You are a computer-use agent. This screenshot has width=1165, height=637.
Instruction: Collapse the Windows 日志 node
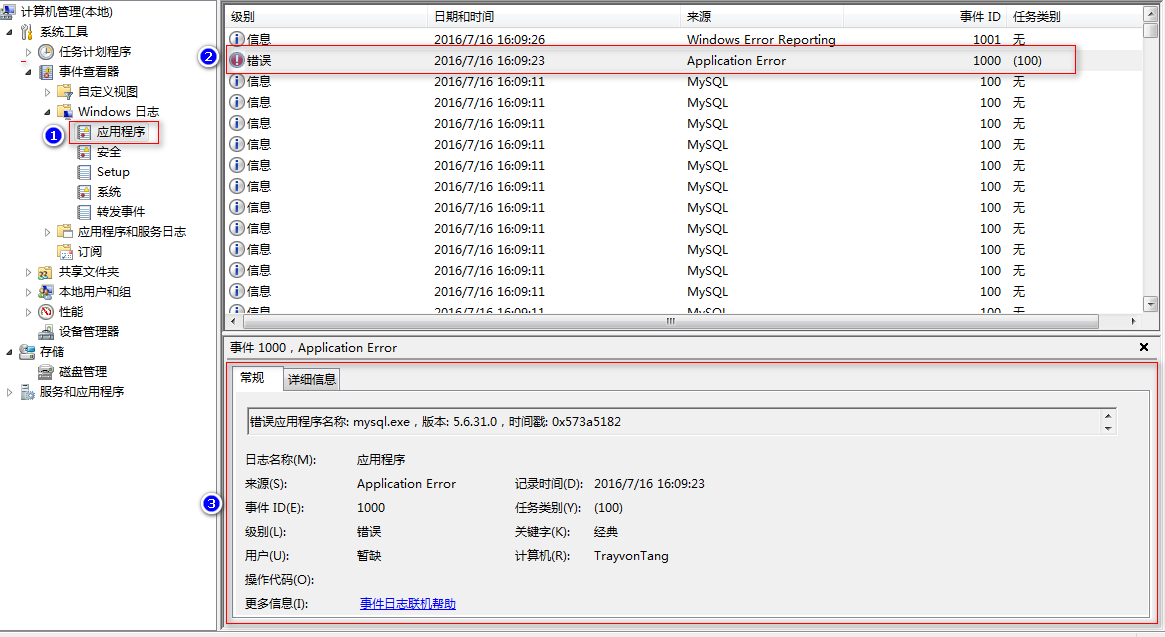pyautogui.click(x=48, y=112)
